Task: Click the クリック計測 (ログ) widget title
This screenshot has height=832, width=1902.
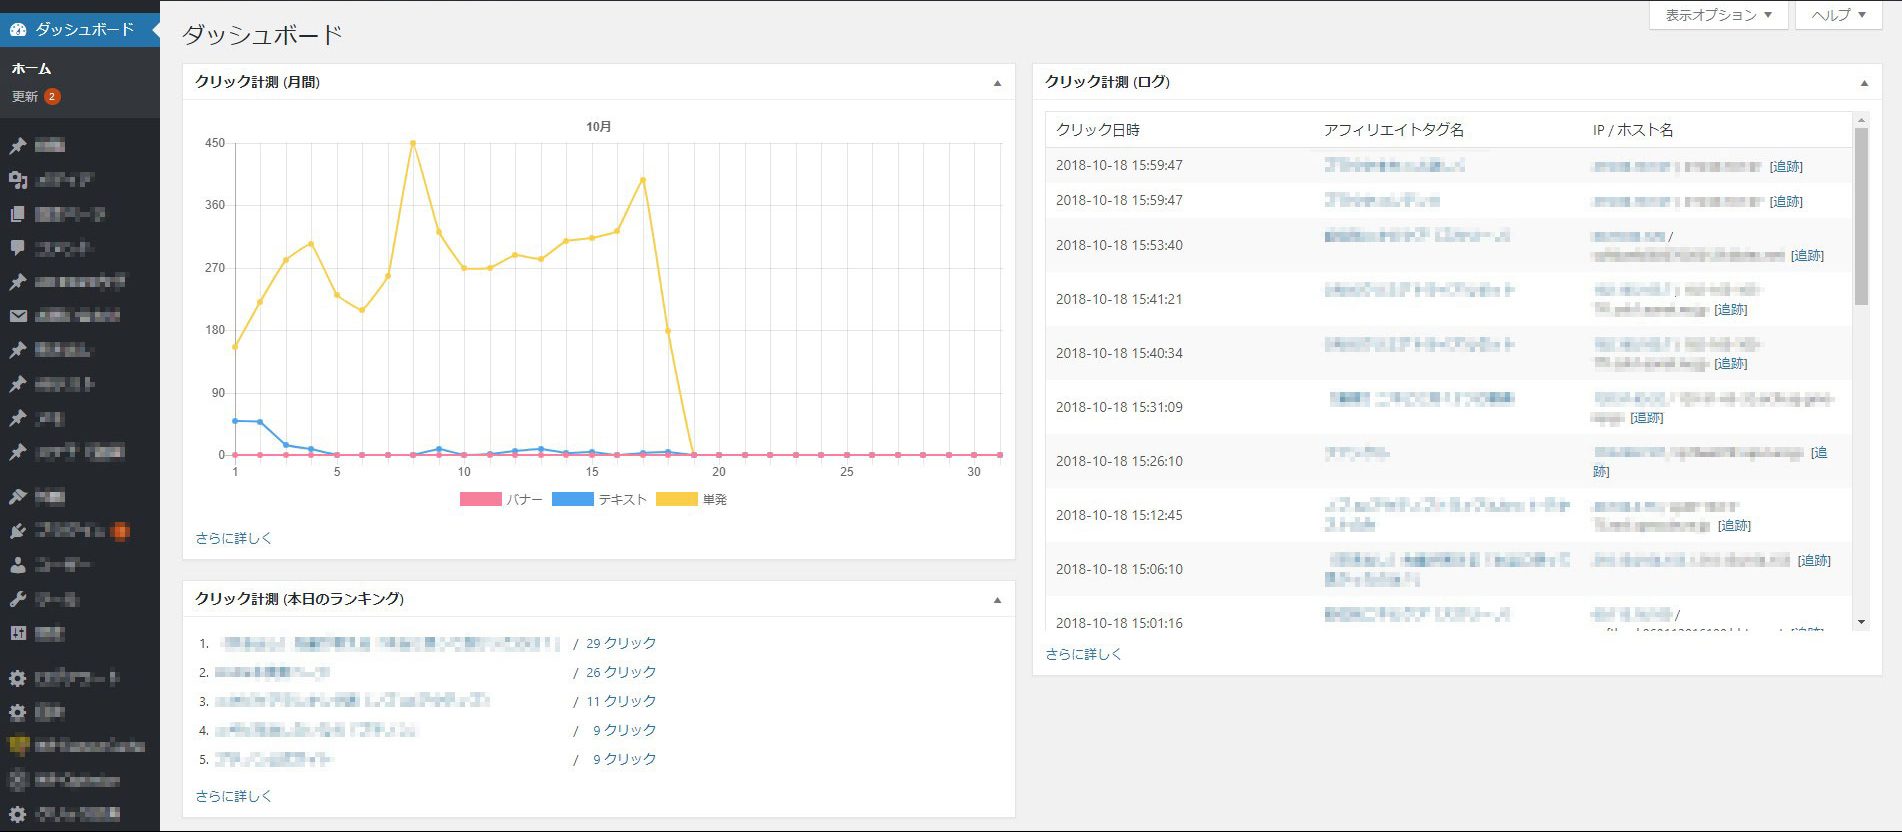Action: click(1107, 82)
